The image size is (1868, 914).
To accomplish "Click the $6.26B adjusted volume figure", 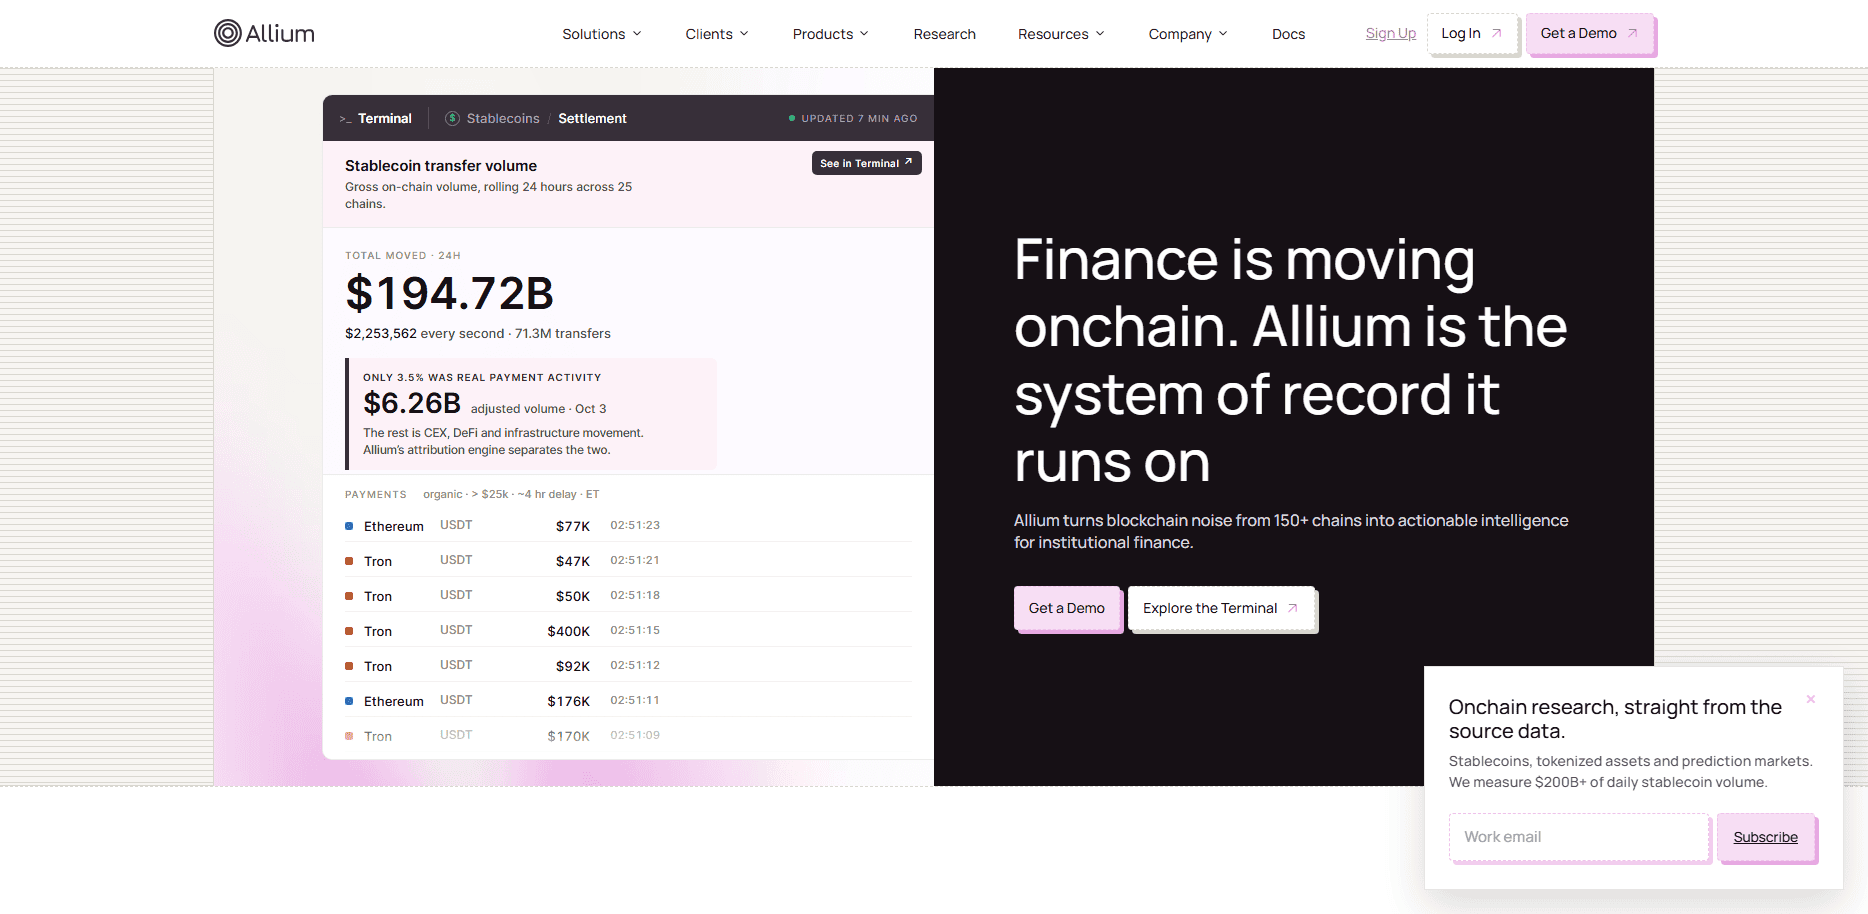I will pyautogui.click(x=412, y=403).
